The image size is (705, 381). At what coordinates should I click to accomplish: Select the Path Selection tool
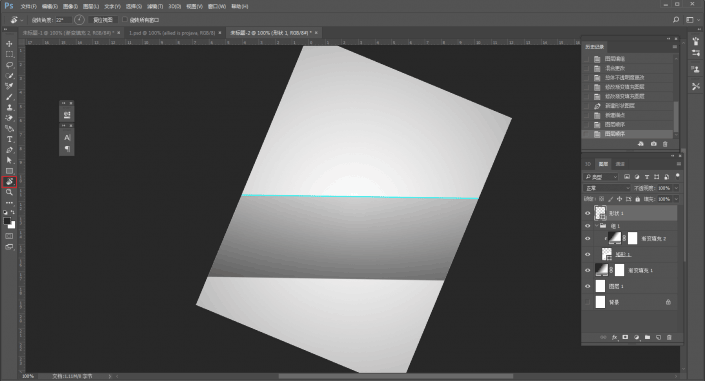[9, 161]
